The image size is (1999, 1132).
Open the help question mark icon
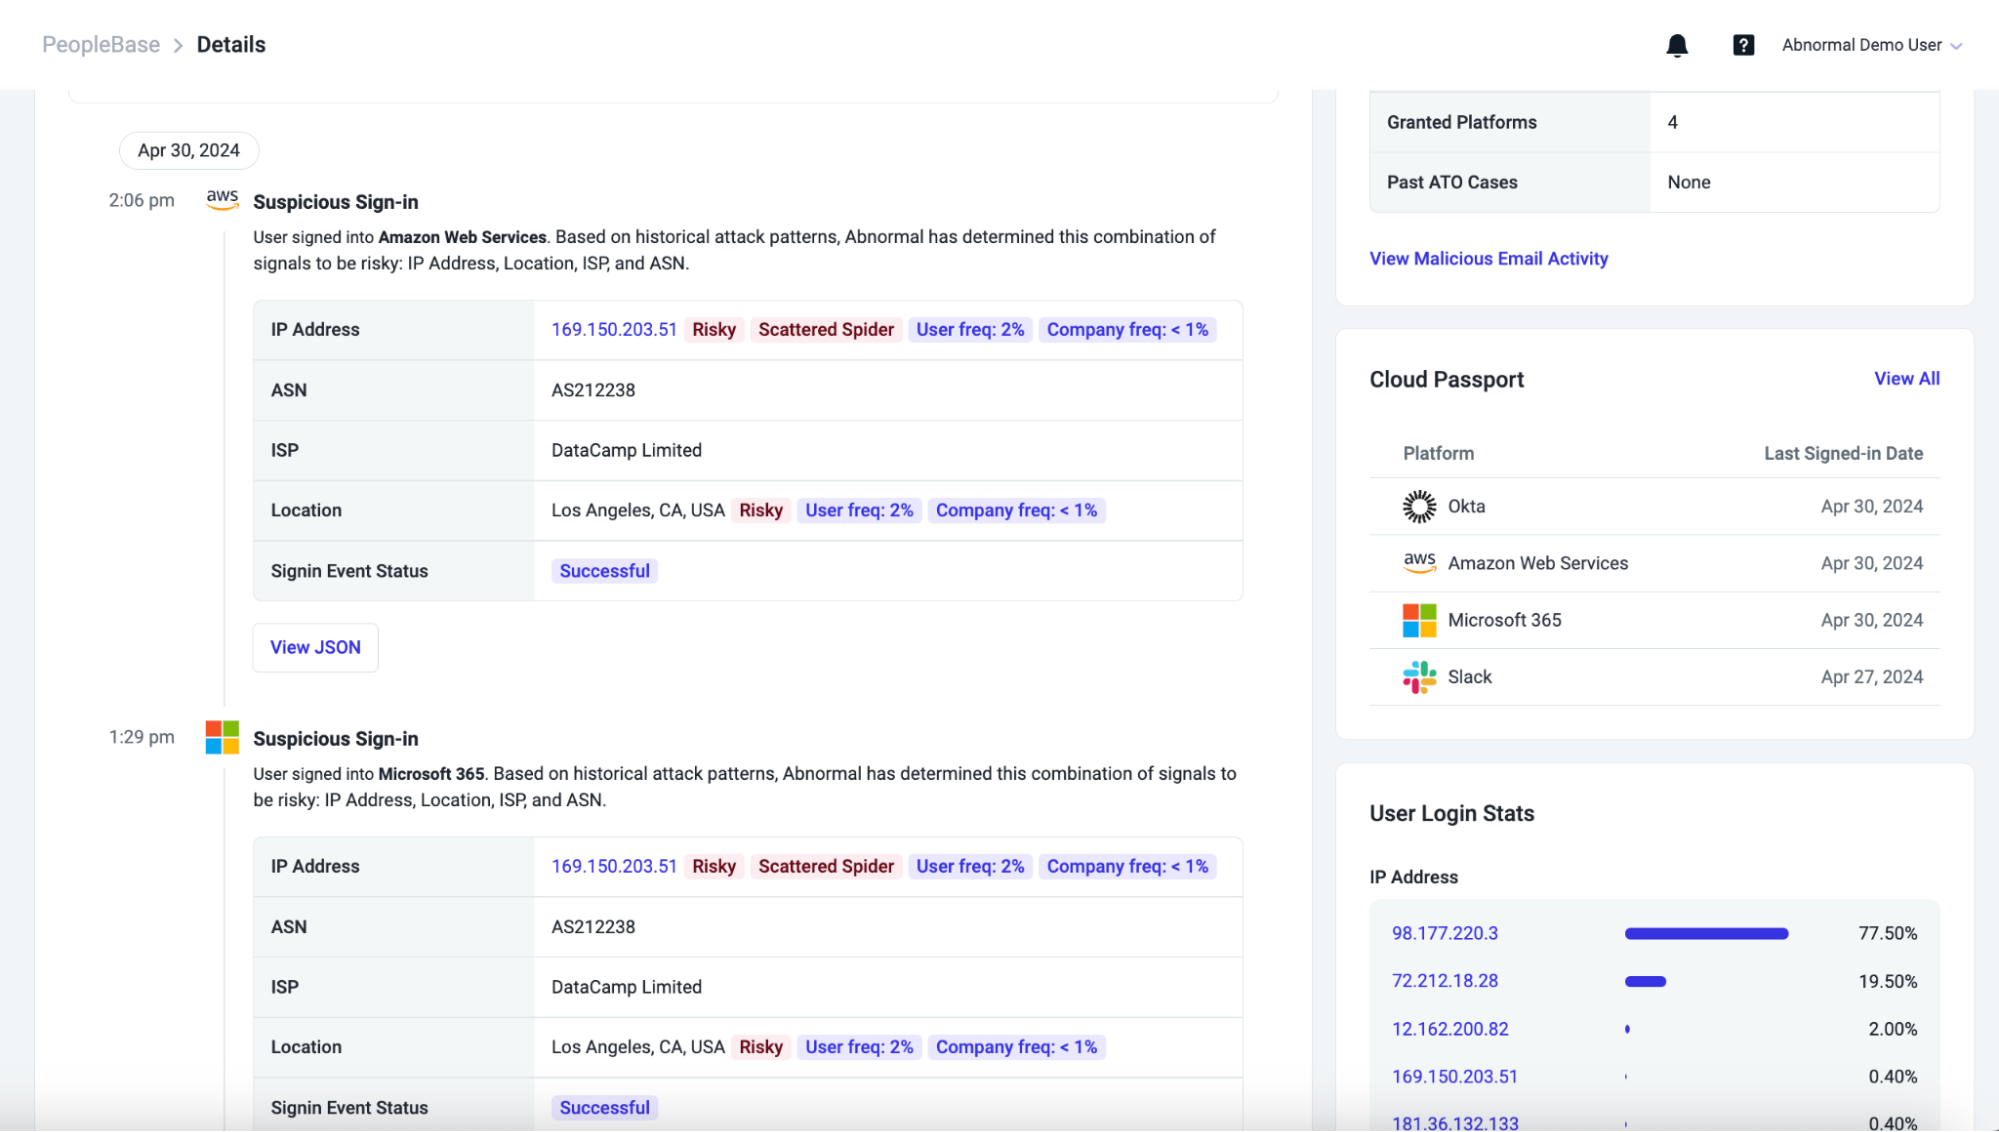pos(1743,45)
